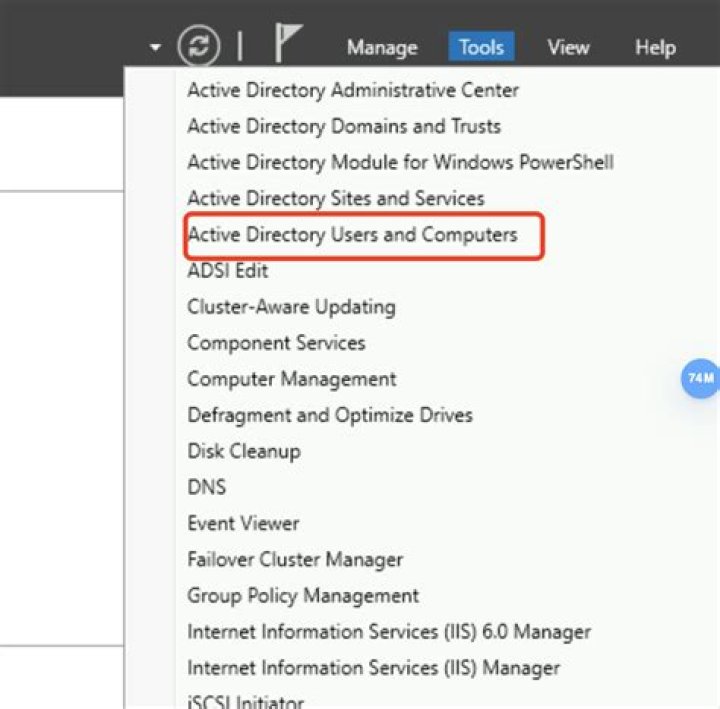
Task: Open Active Directory Sites and Services
Action: [x=336, y=198]
